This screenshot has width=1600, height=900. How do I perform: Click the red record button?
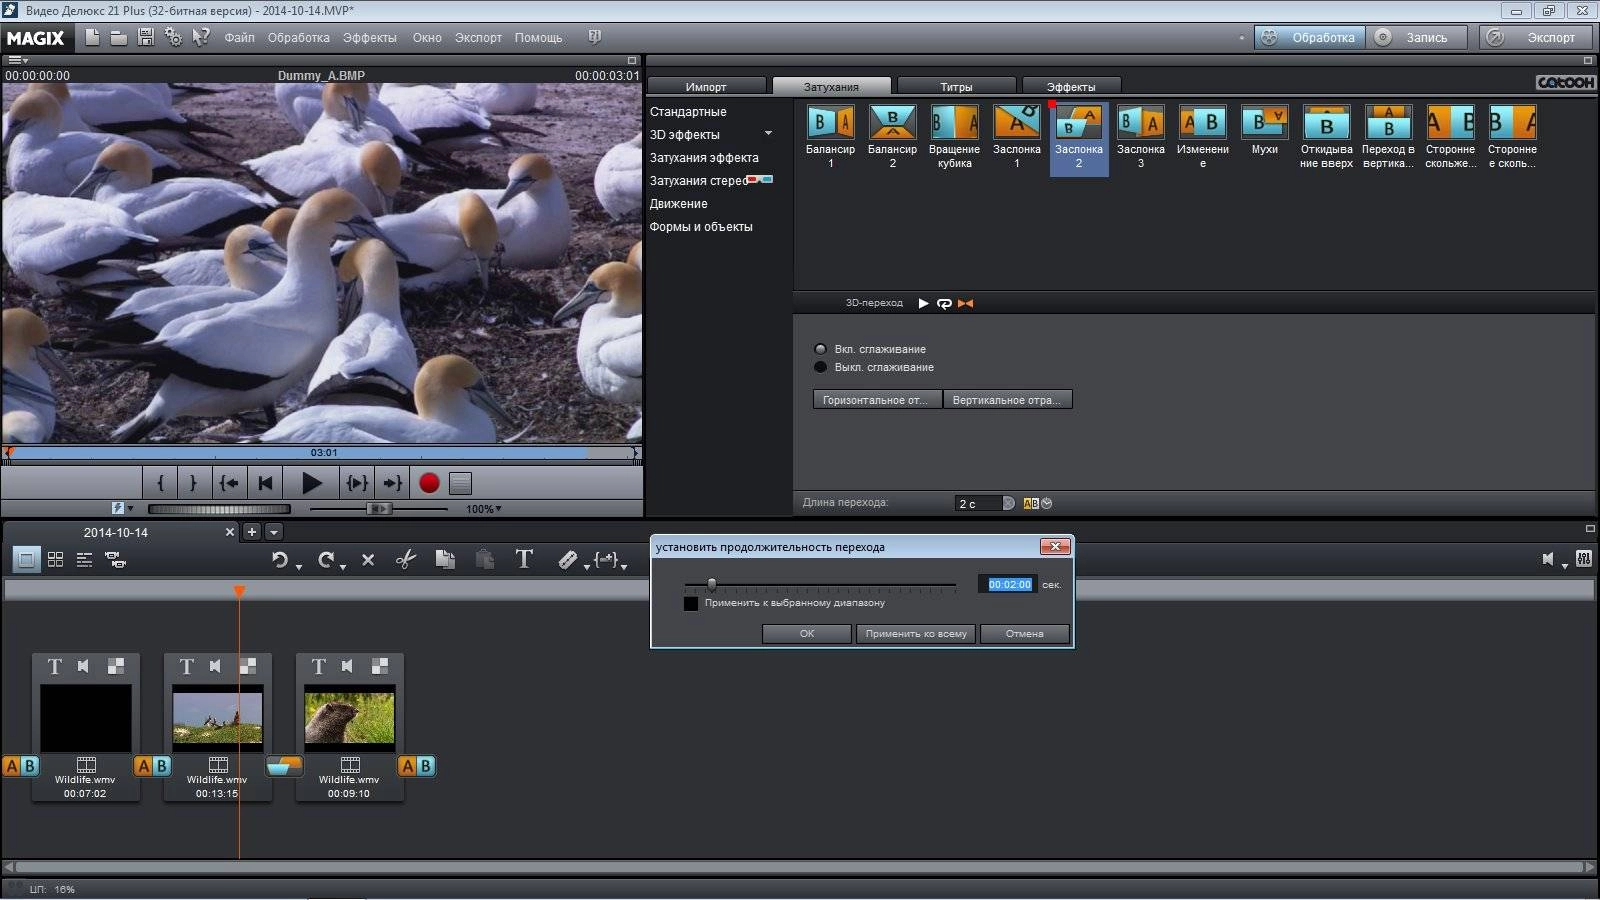click(429, 483)
